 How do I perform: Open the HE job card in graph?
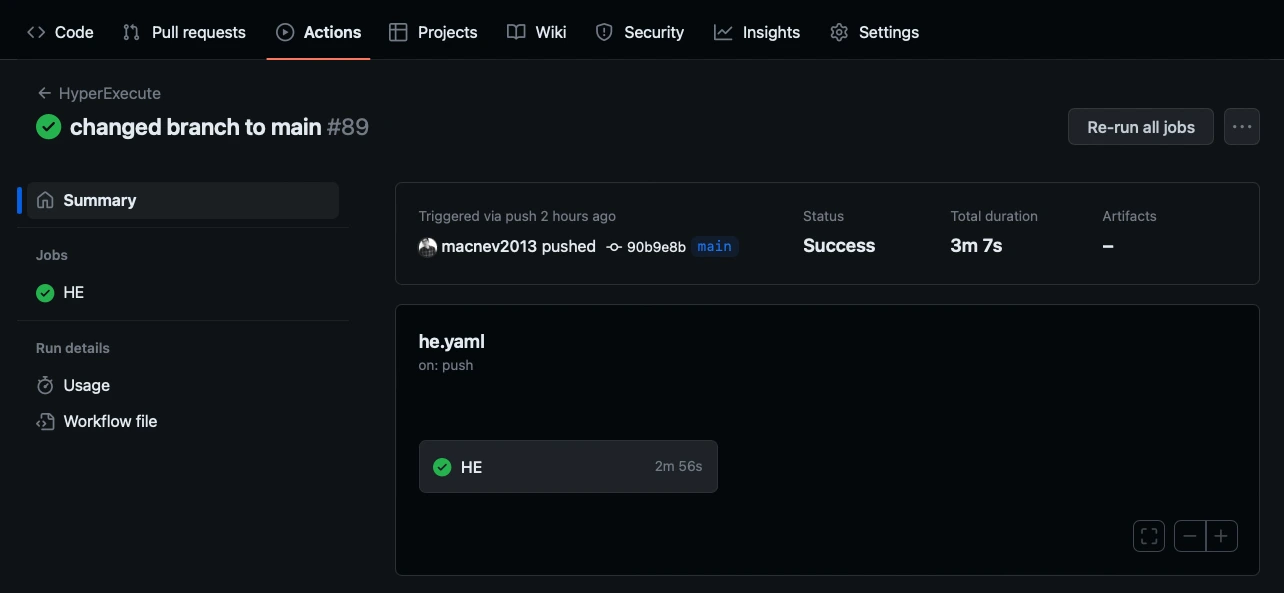tap(568, 467)
